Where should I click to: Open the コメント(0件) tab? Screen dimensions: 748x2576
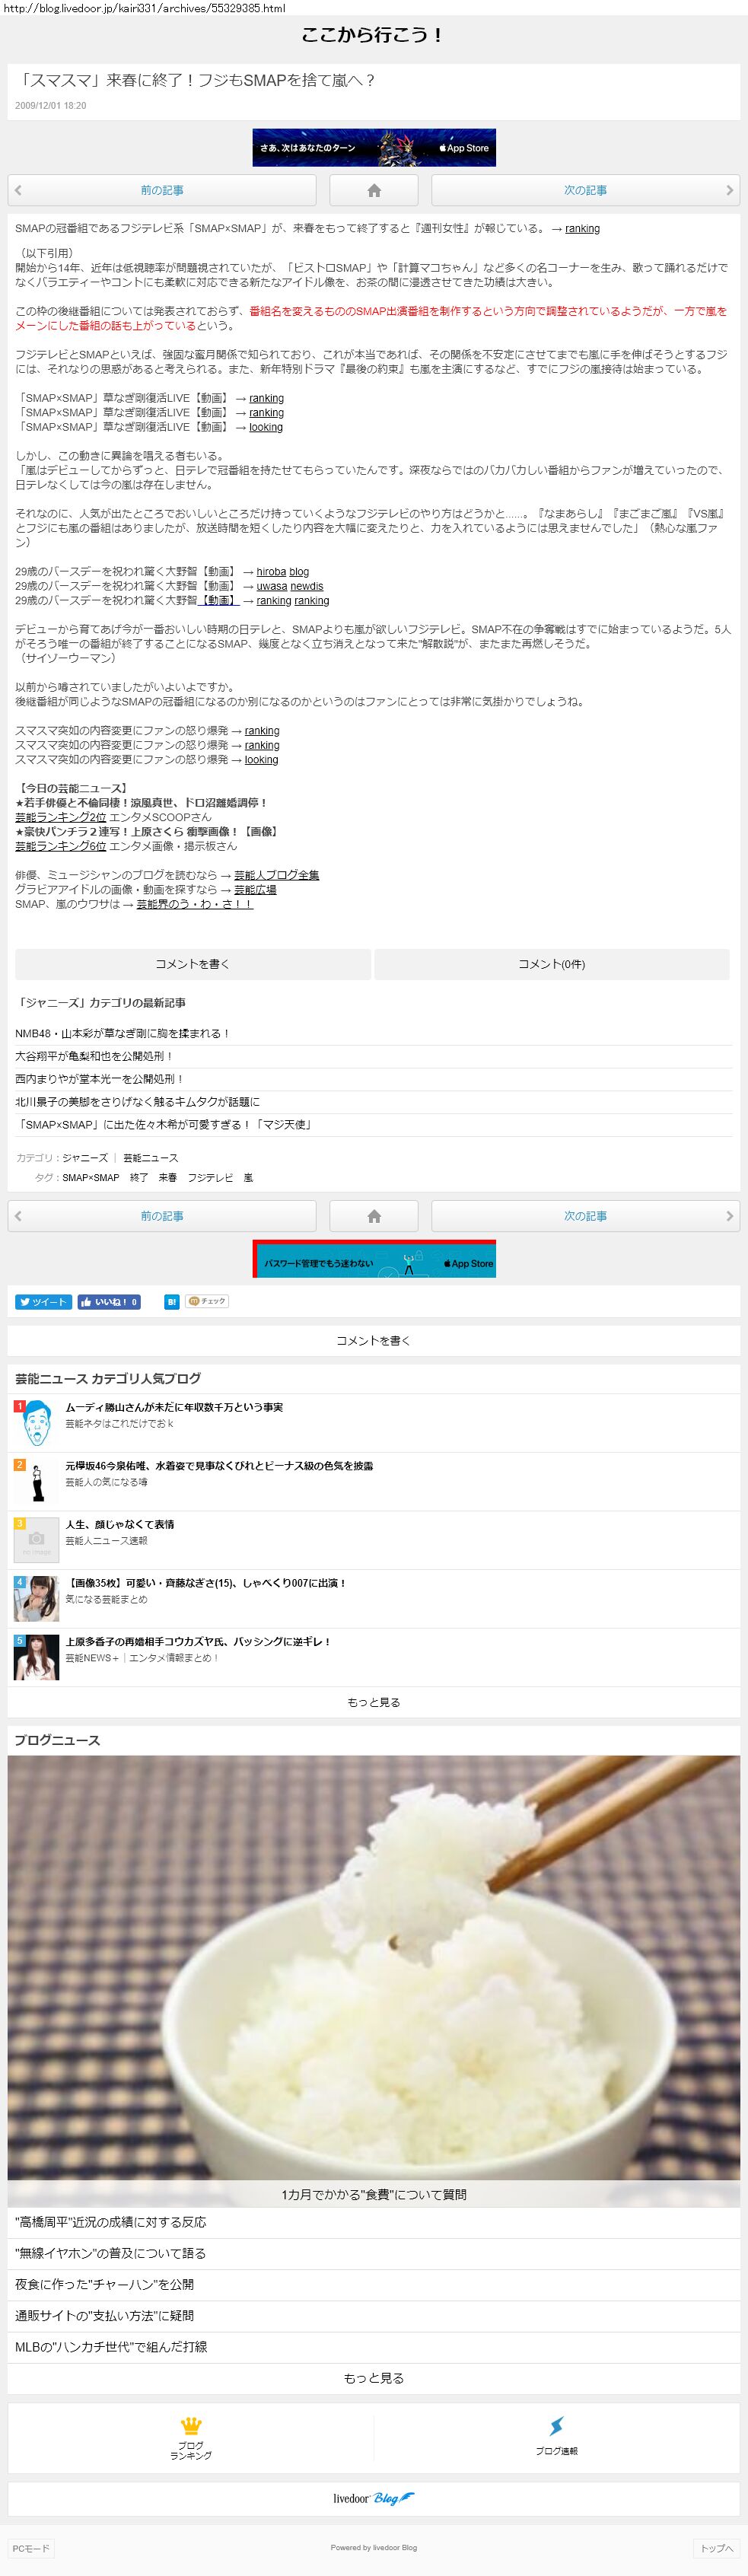(x=552, y=964)
